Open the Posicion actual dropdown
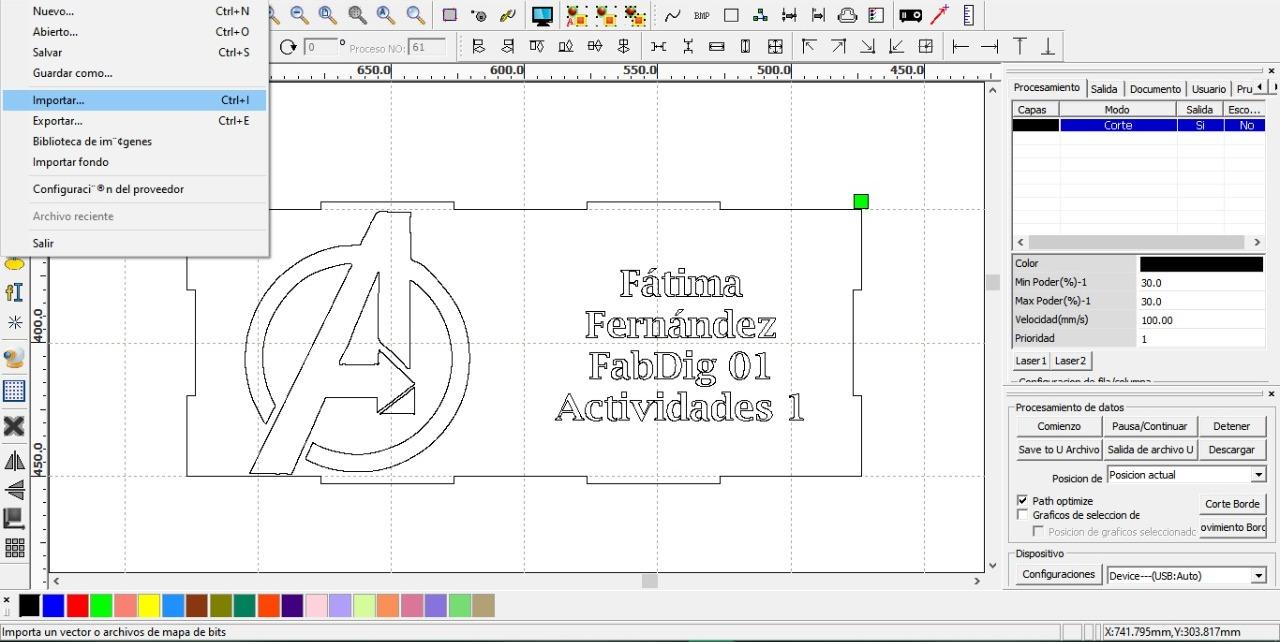The width and height of the screenshot is (1280, 642). coord(1187,475)
